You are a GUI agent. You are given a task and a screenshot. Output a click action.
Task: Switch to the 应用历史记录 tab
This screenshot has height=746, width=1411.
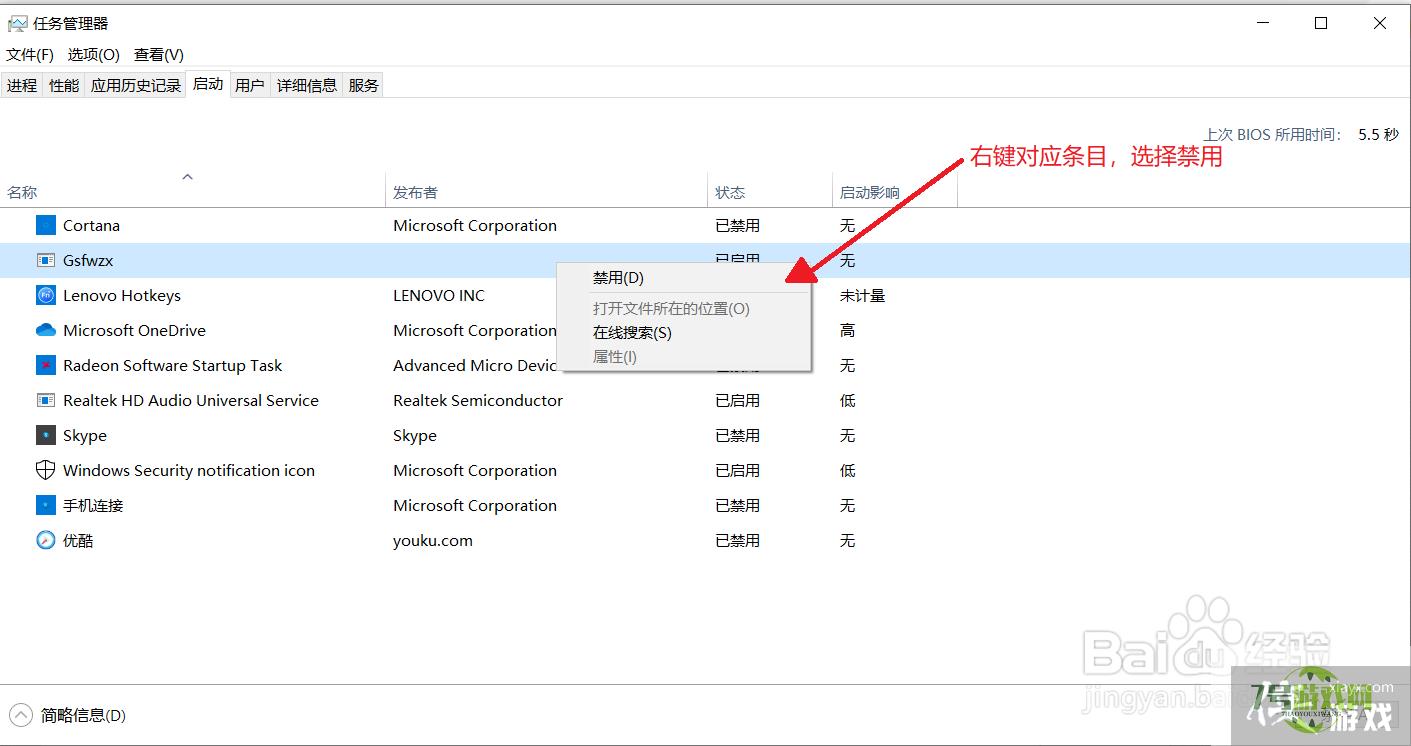pos(136,86)
